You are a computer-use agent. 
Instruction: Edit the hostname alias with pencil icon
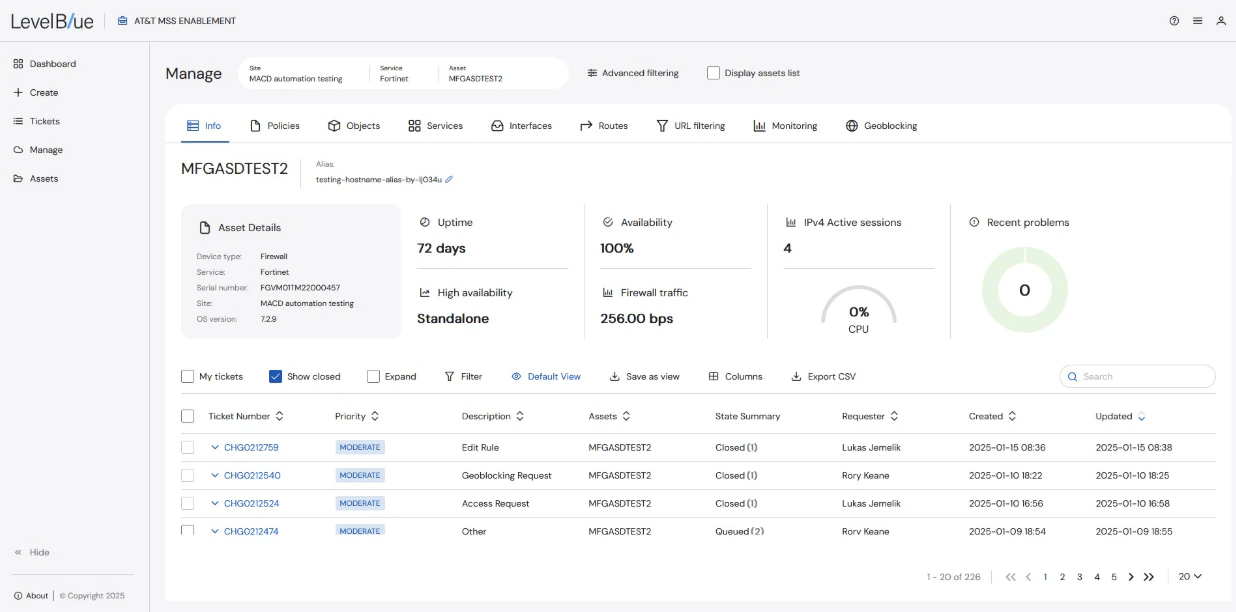click(x=449, y=180)
